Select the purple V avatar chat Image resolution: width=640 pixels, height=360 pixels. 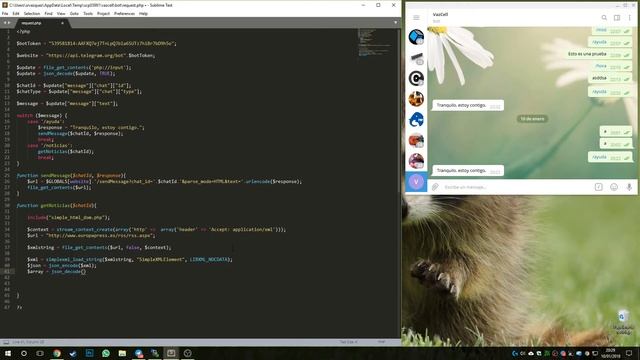point(416,182)
